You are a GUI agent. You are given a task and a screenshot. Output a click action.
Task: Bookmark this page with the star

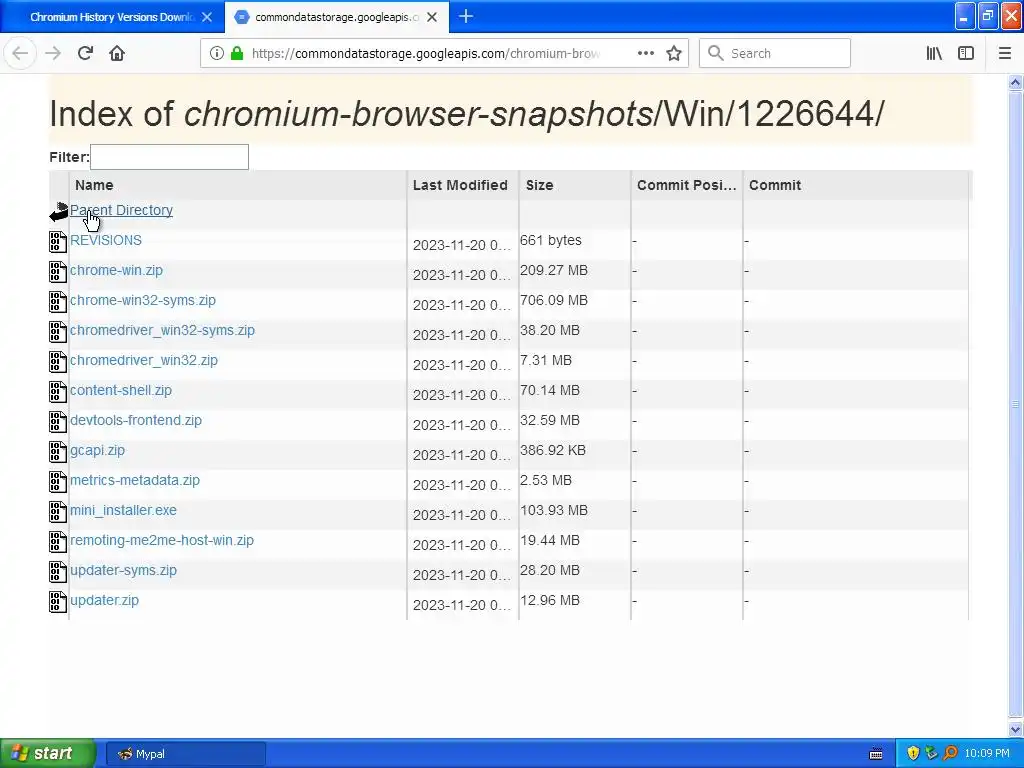click(674, 53)
